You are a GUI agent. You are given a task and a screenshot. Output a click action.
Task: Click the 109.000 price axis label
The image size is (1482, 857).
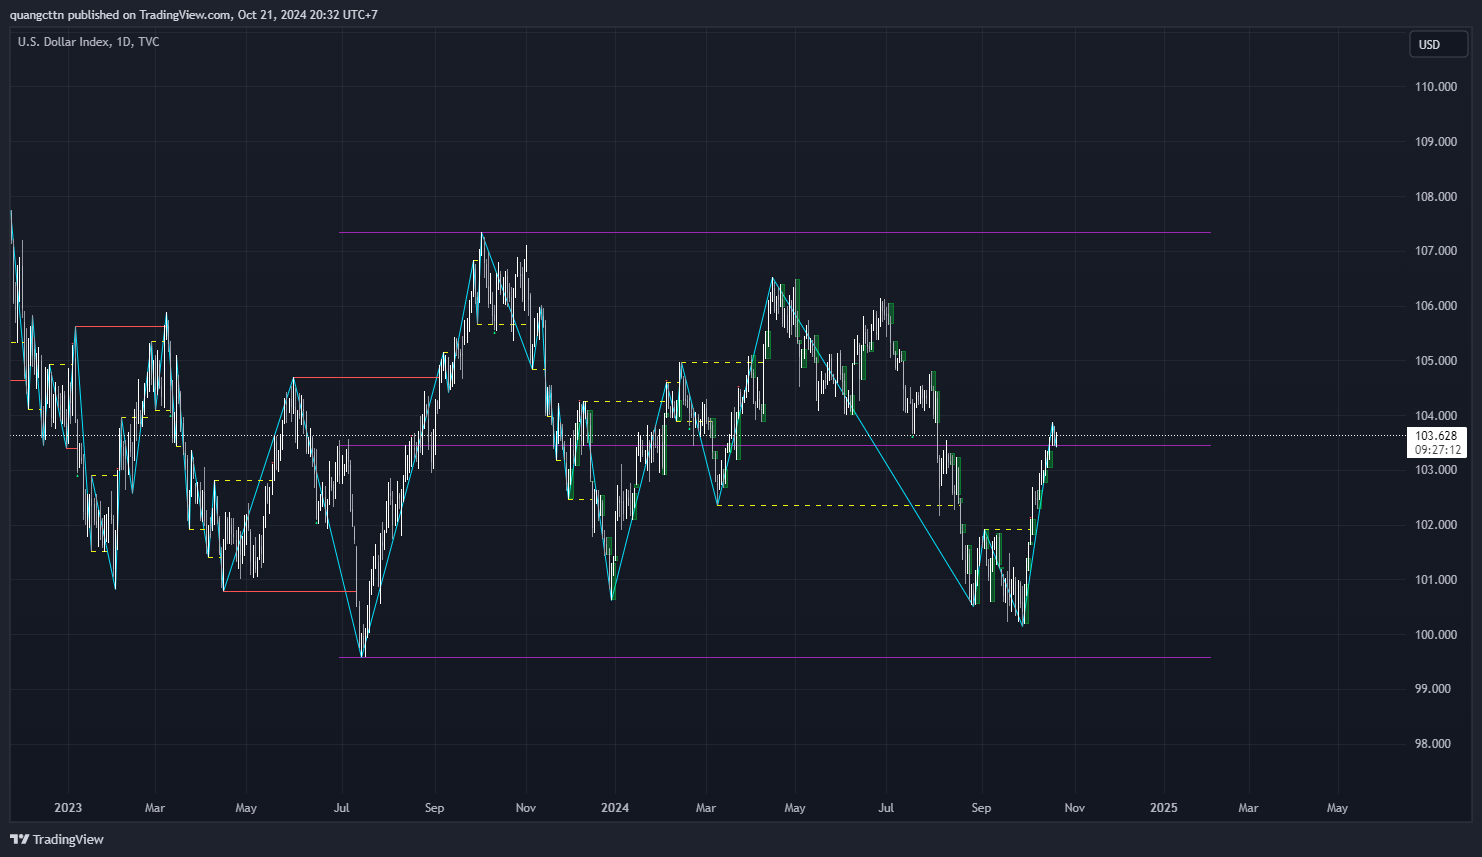pyautogui.click(x=1436, y=142)
